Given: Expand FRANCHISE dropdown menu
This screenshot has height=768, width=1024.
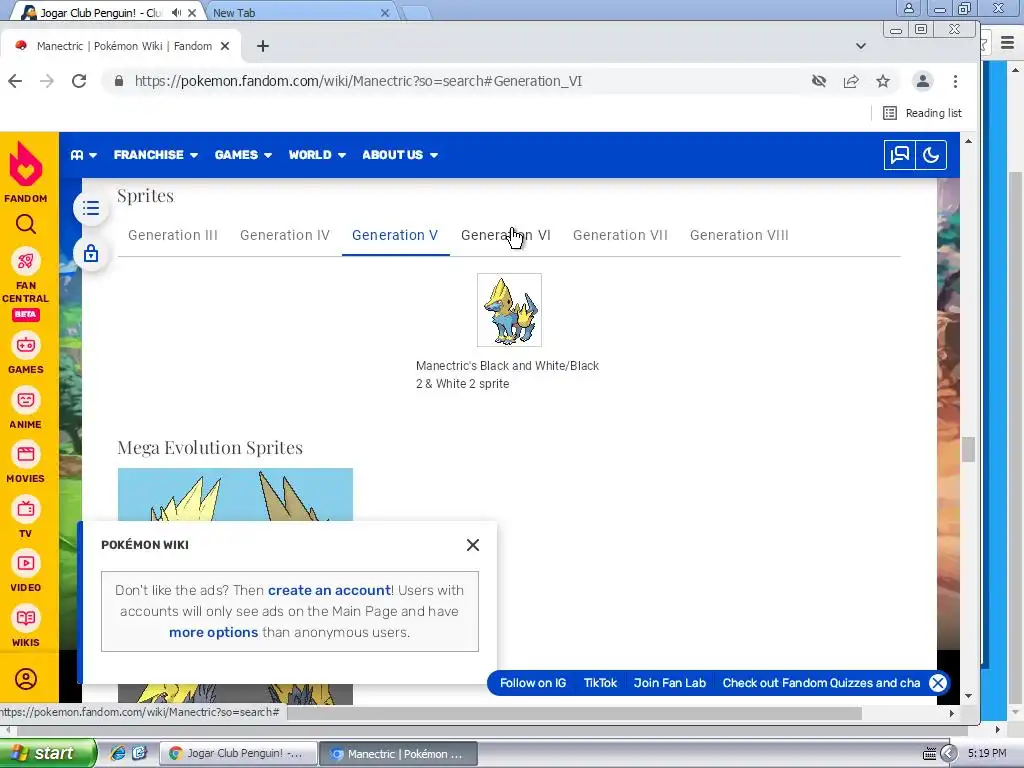Looking at the screenshot, I should (x=155, y=155).
